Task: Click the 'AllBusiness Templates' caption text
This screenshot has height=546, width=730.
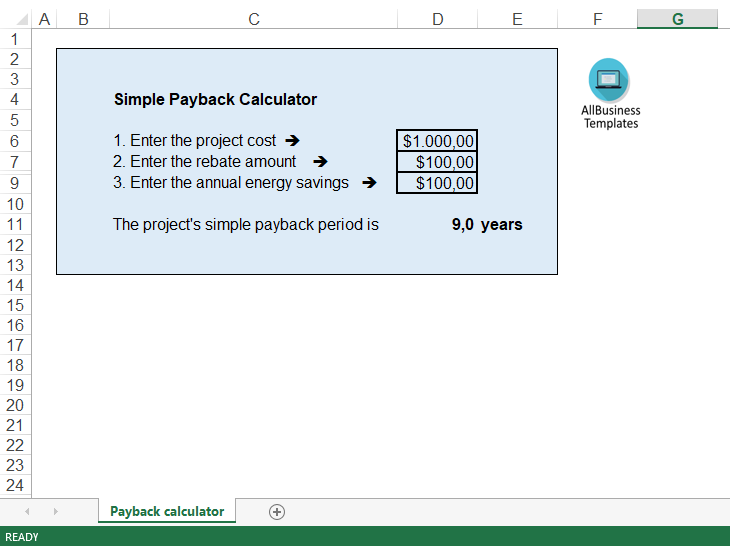Action: [610, 117]
